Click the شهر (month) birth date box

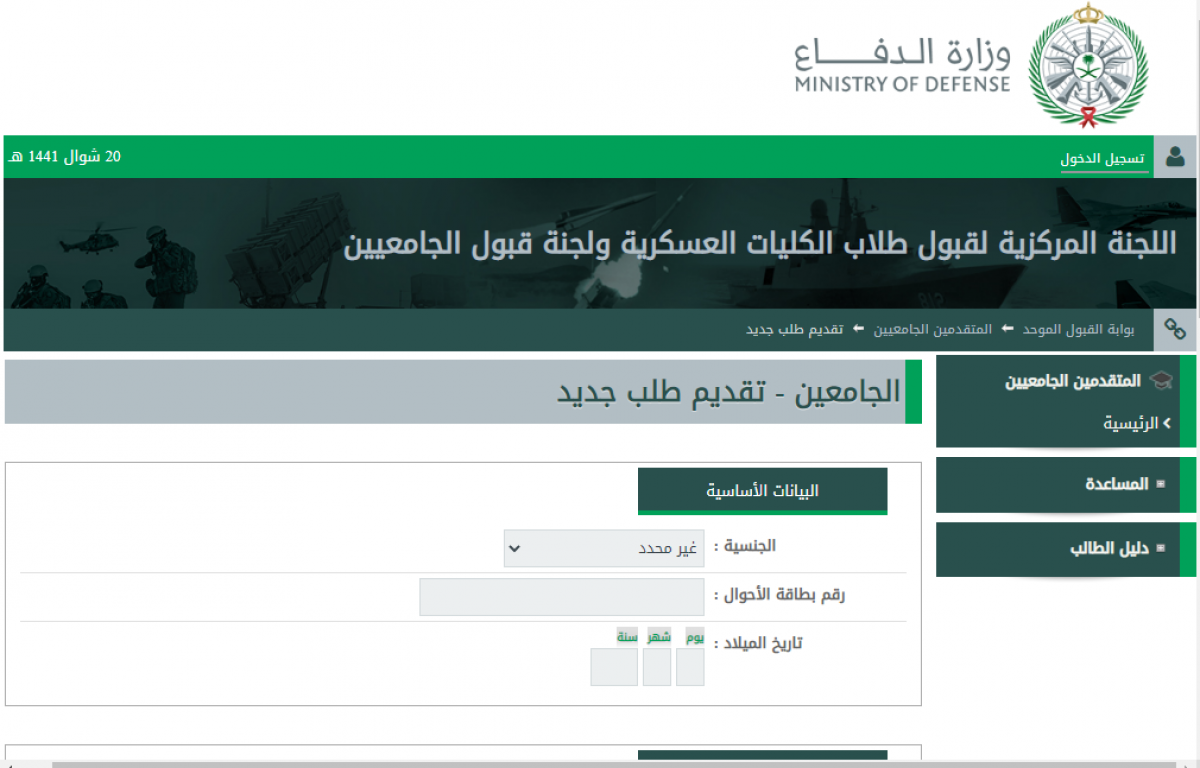pos(657,667)
